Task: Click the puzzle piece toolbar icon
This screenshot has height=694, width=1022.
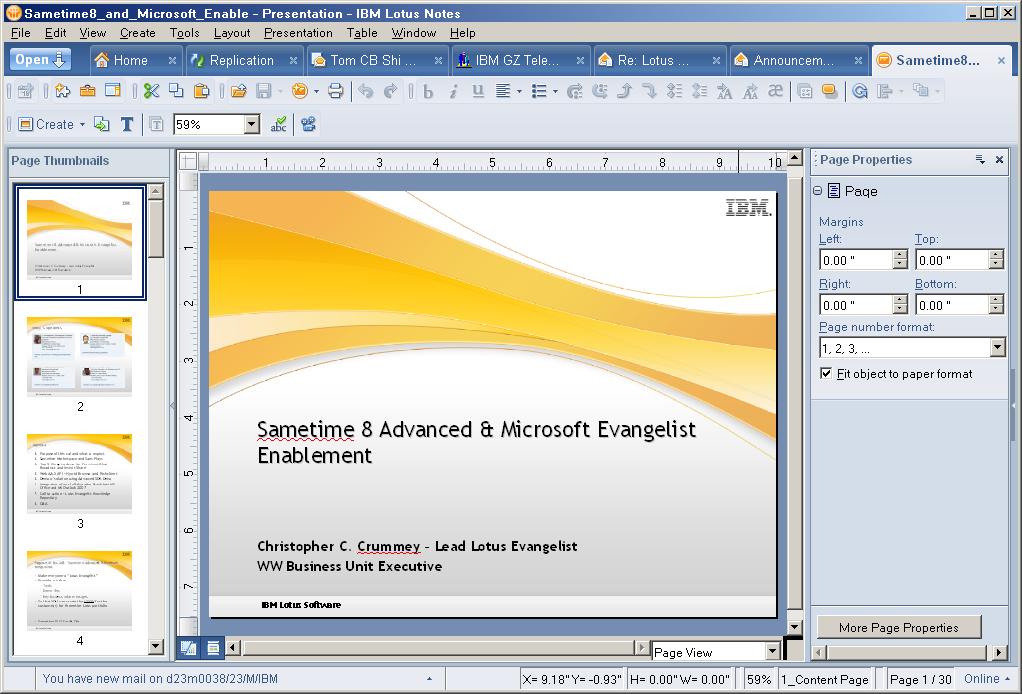Action: [x=63, y=91]
